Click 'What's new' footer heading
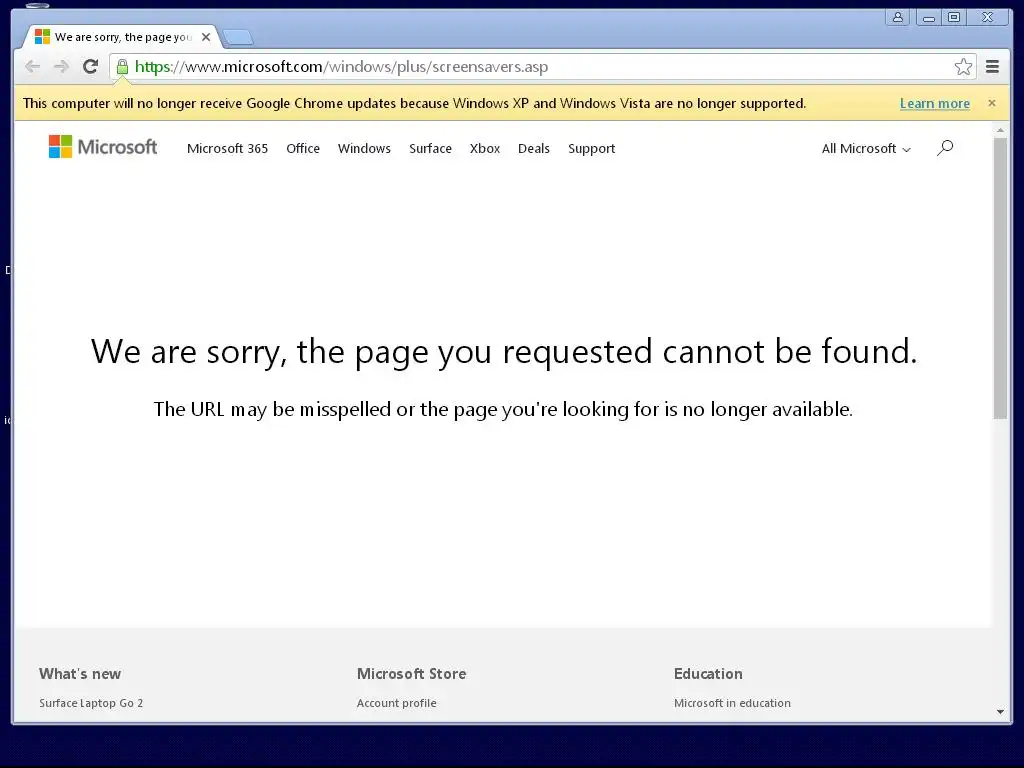This screenshot has width=1024, height=768. point(80,674)
